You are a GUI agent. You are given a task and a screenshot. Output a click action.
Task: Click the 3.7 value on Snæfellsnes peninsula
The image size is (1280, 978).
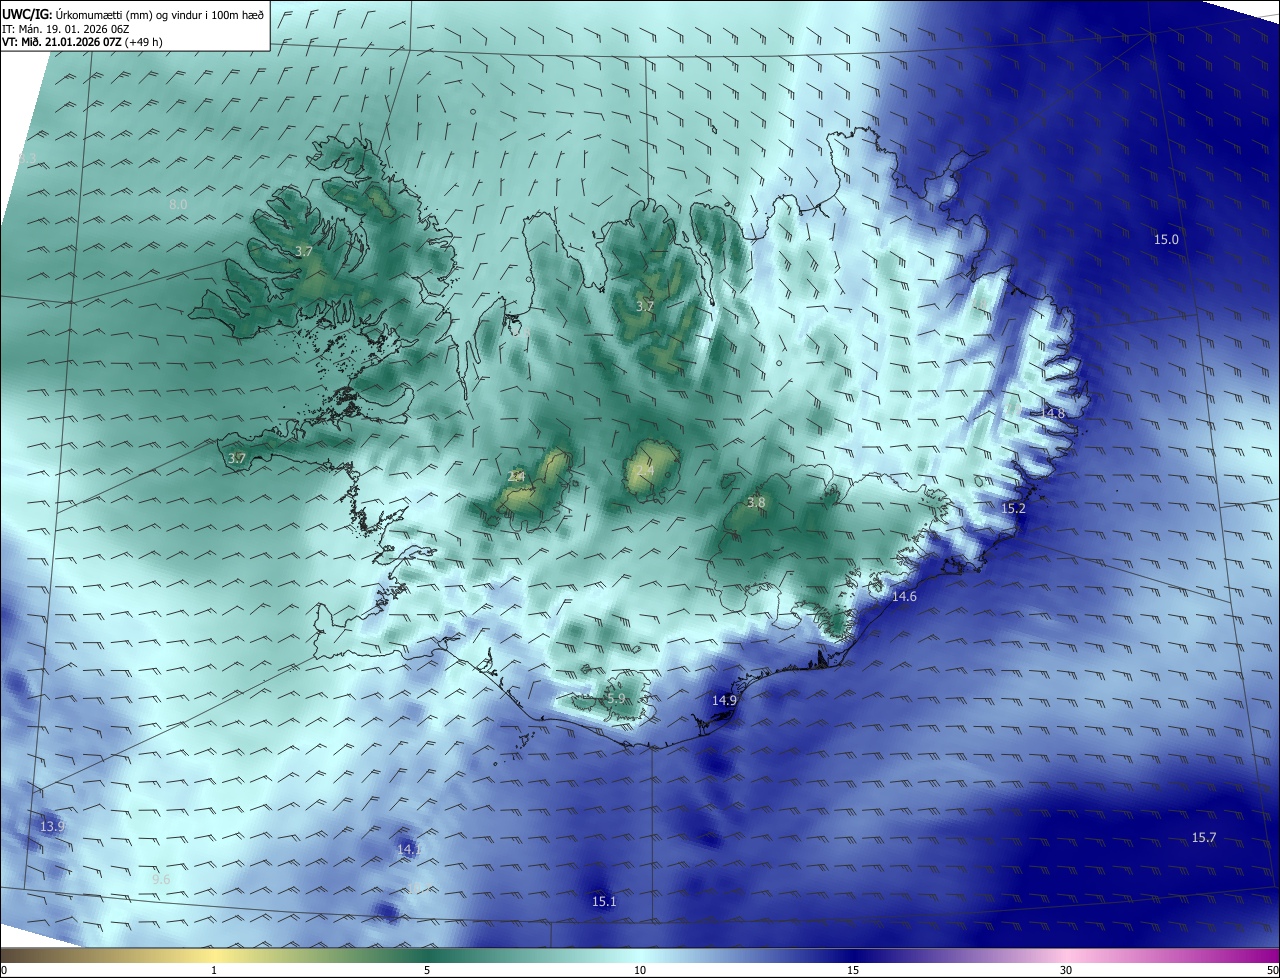[236, 459]
